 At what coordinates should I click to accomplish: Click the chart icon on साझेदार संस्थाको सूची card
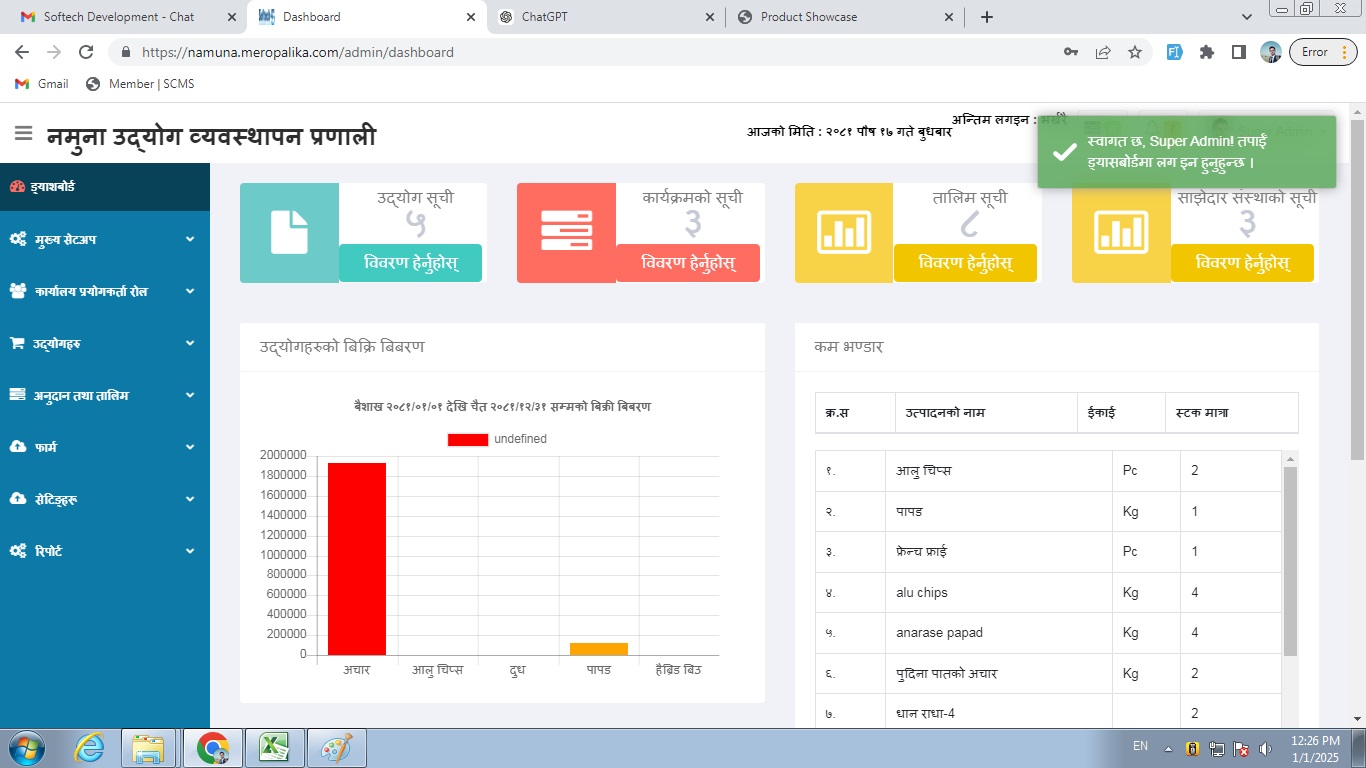click(x=1121, y=232)
